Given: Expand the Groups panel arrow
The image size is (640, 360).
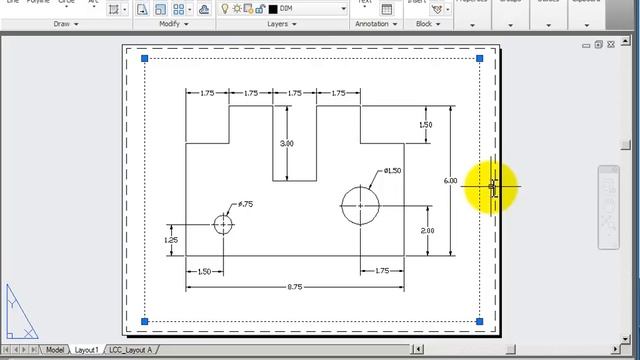Looking at the screenshot, I should coord(510,25).
